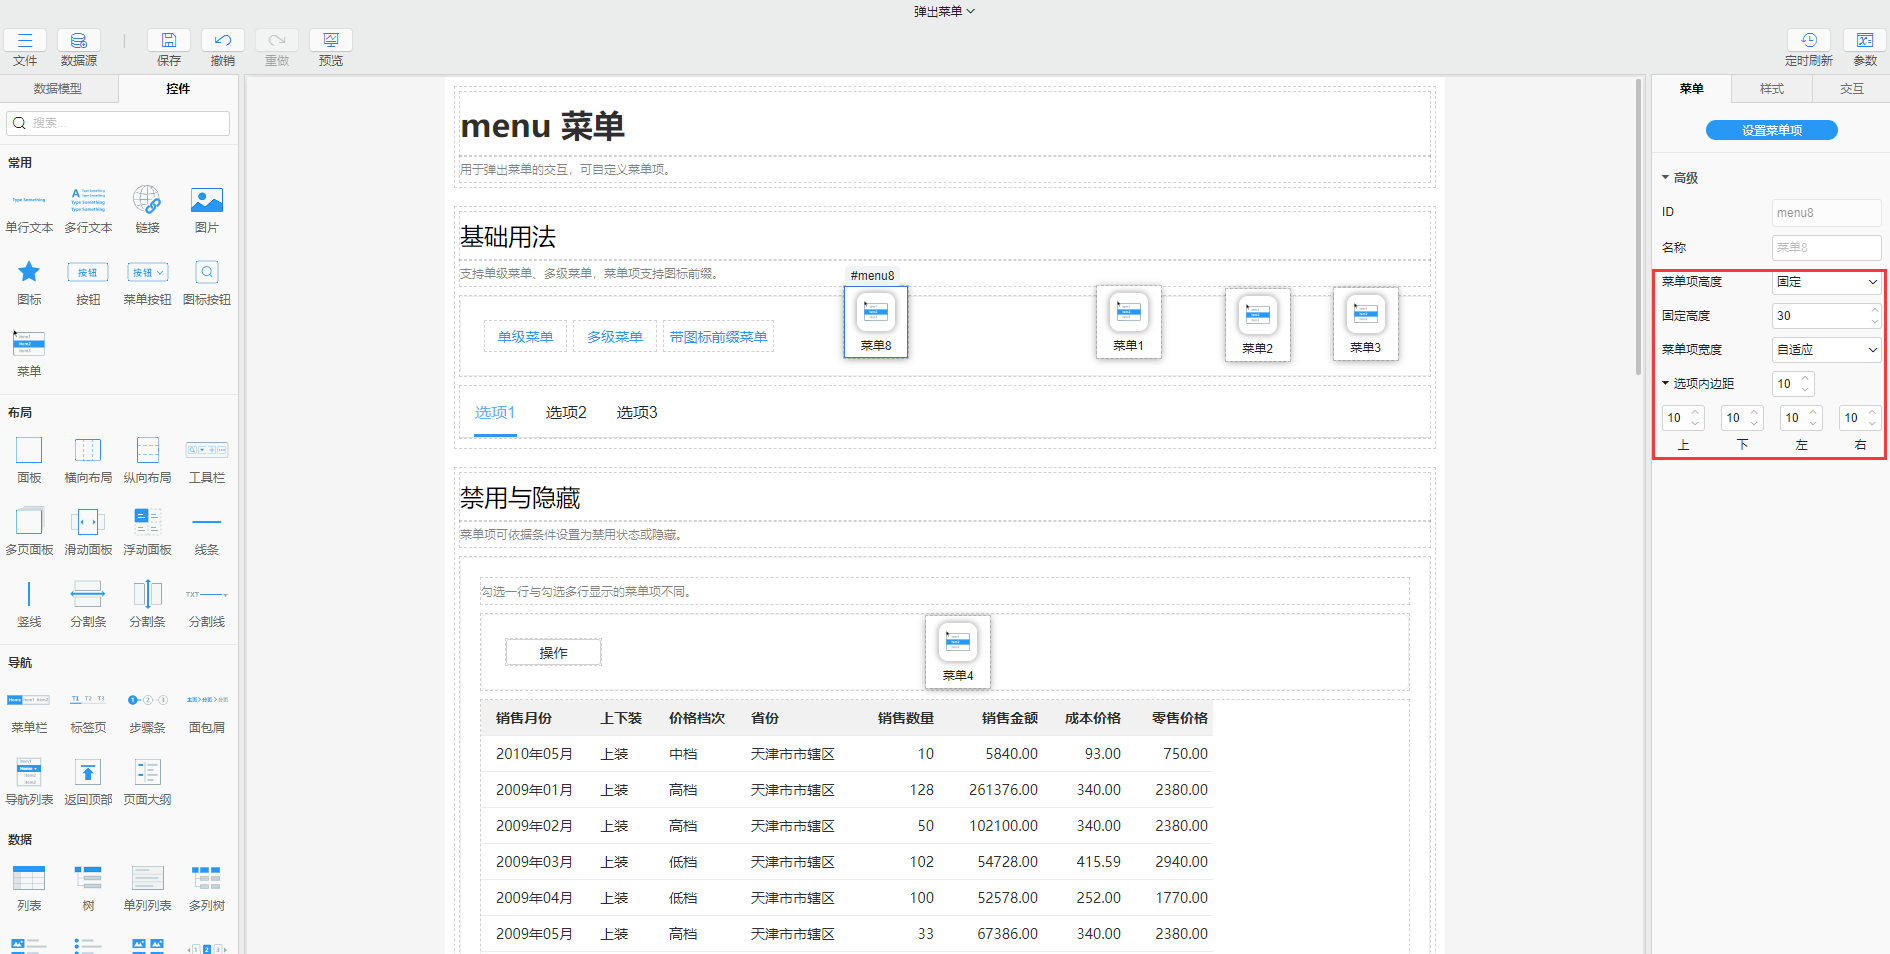Click the 设置菜单项 button

pyautogui.click(x=1771, y=130)
